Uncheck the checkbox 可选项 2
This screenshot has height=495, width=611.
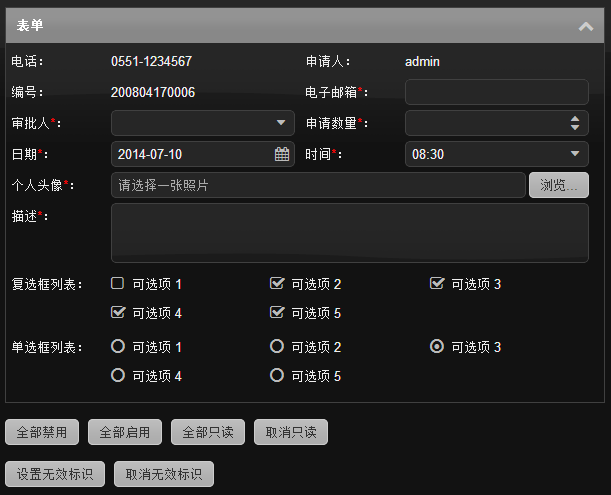coord(277,283)
